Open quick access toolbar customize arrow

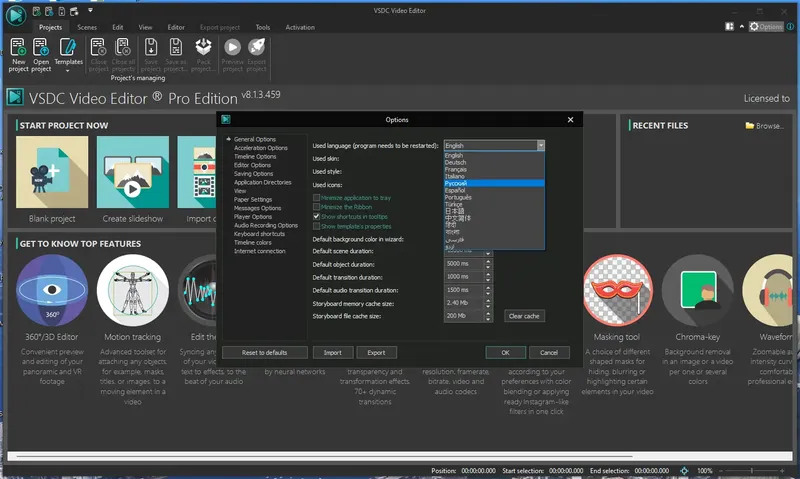pyautogui.click(x=90, y=10)
